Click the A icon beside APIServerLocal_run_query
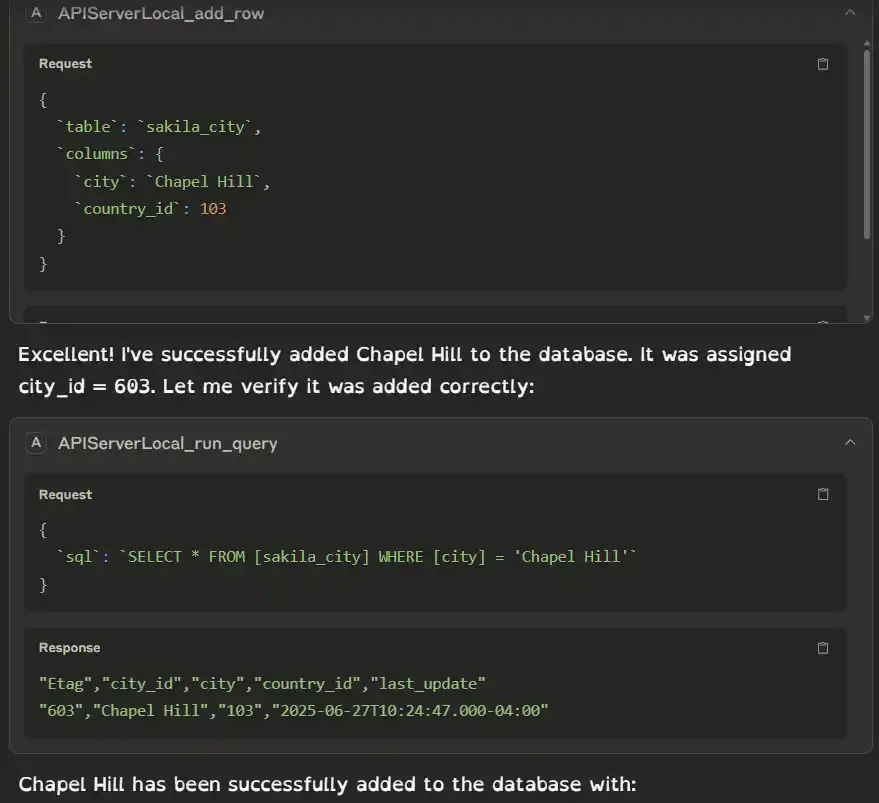Viewport: 879px width, 803px height. [x=36, y=443]
